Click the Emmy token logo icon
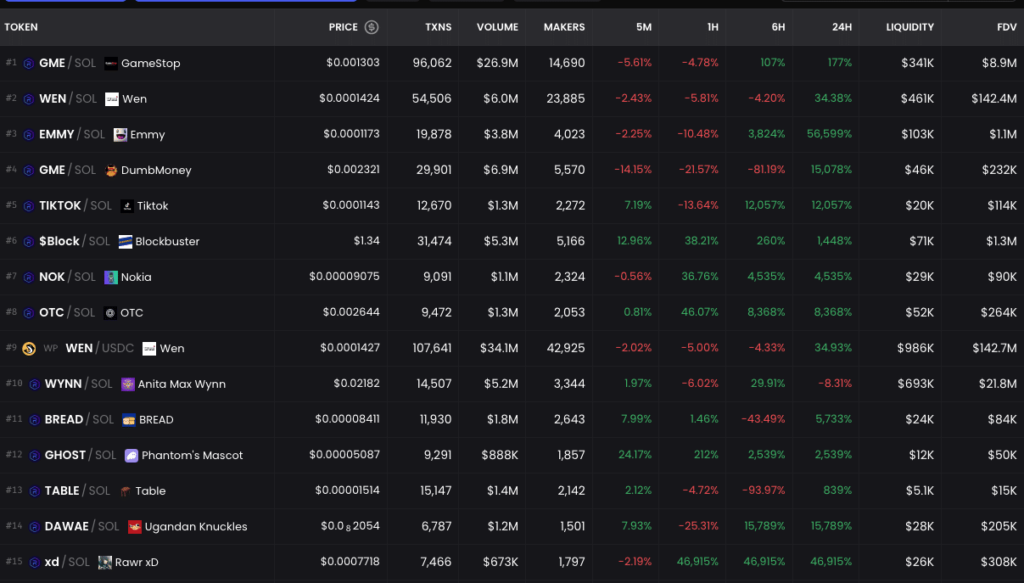The height and width of the screenshot is (583, 1024). coord(120,134)
